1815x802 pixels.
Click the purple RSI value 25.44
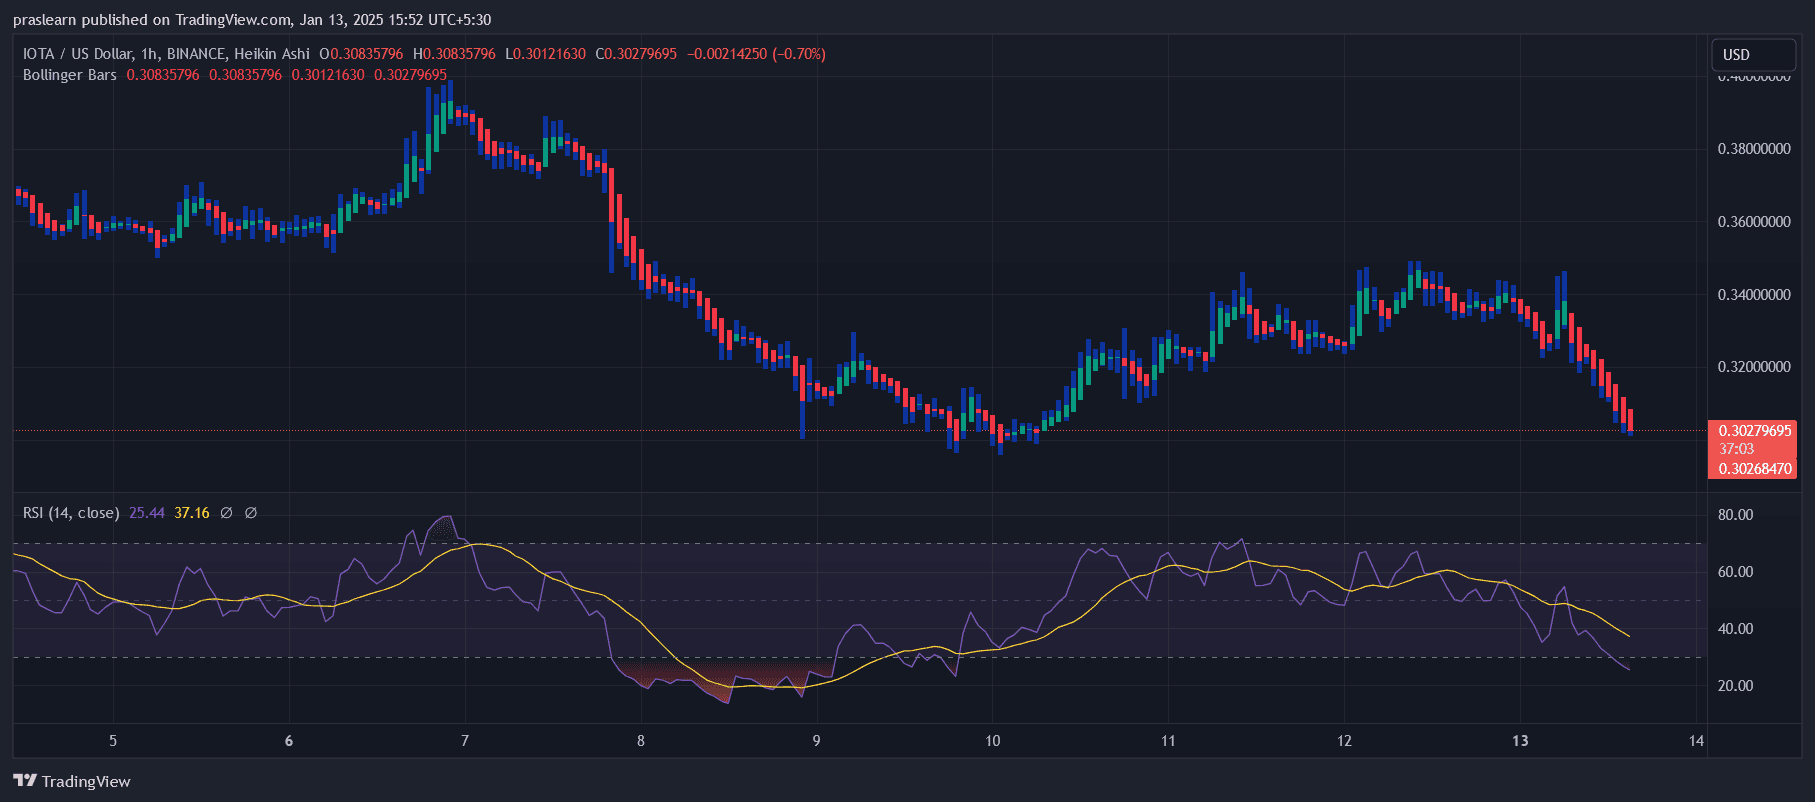point(147,513)
